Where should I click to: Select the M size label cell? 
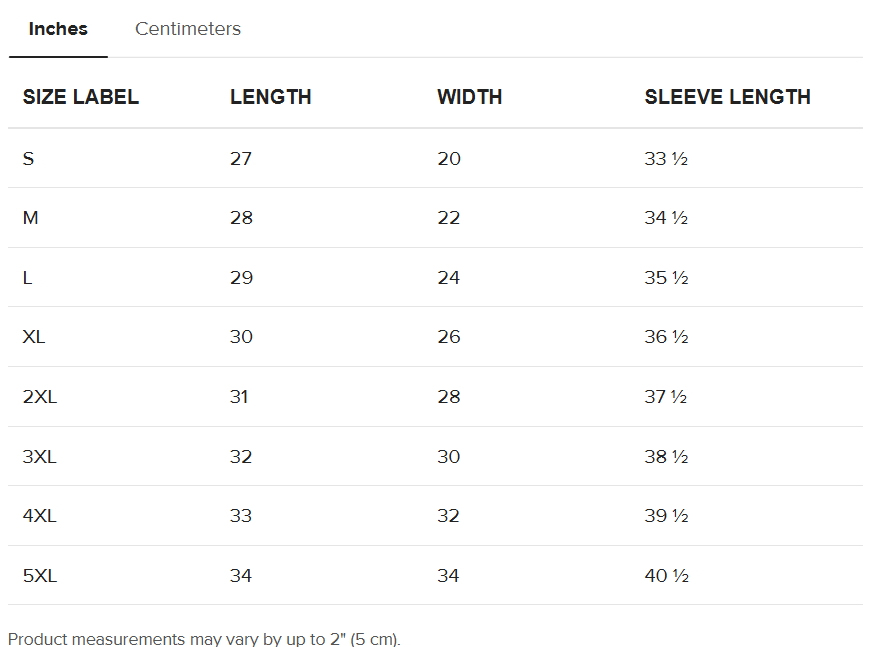pyautogui.click(x=31, y=218)
